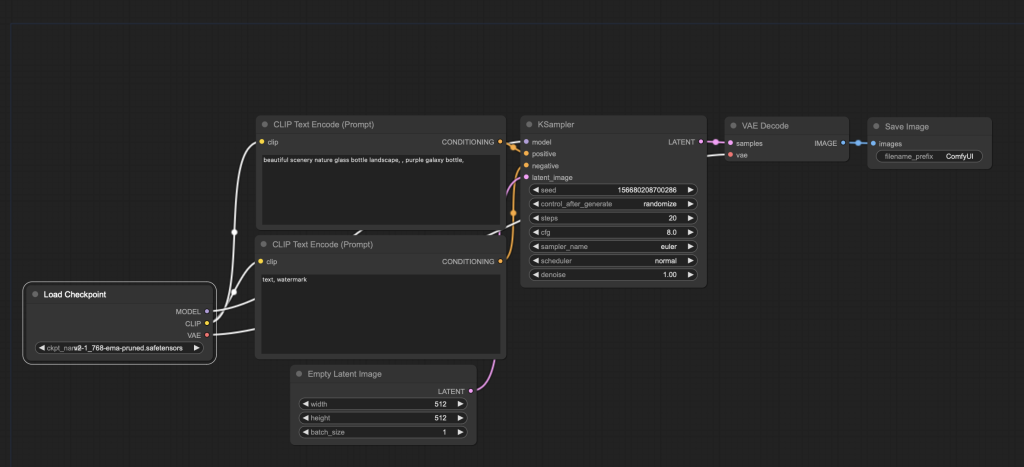Collapse the KSampler node using its title dot
The width and height of the screenshot is (1024, 467).
[x=529, y=125]
